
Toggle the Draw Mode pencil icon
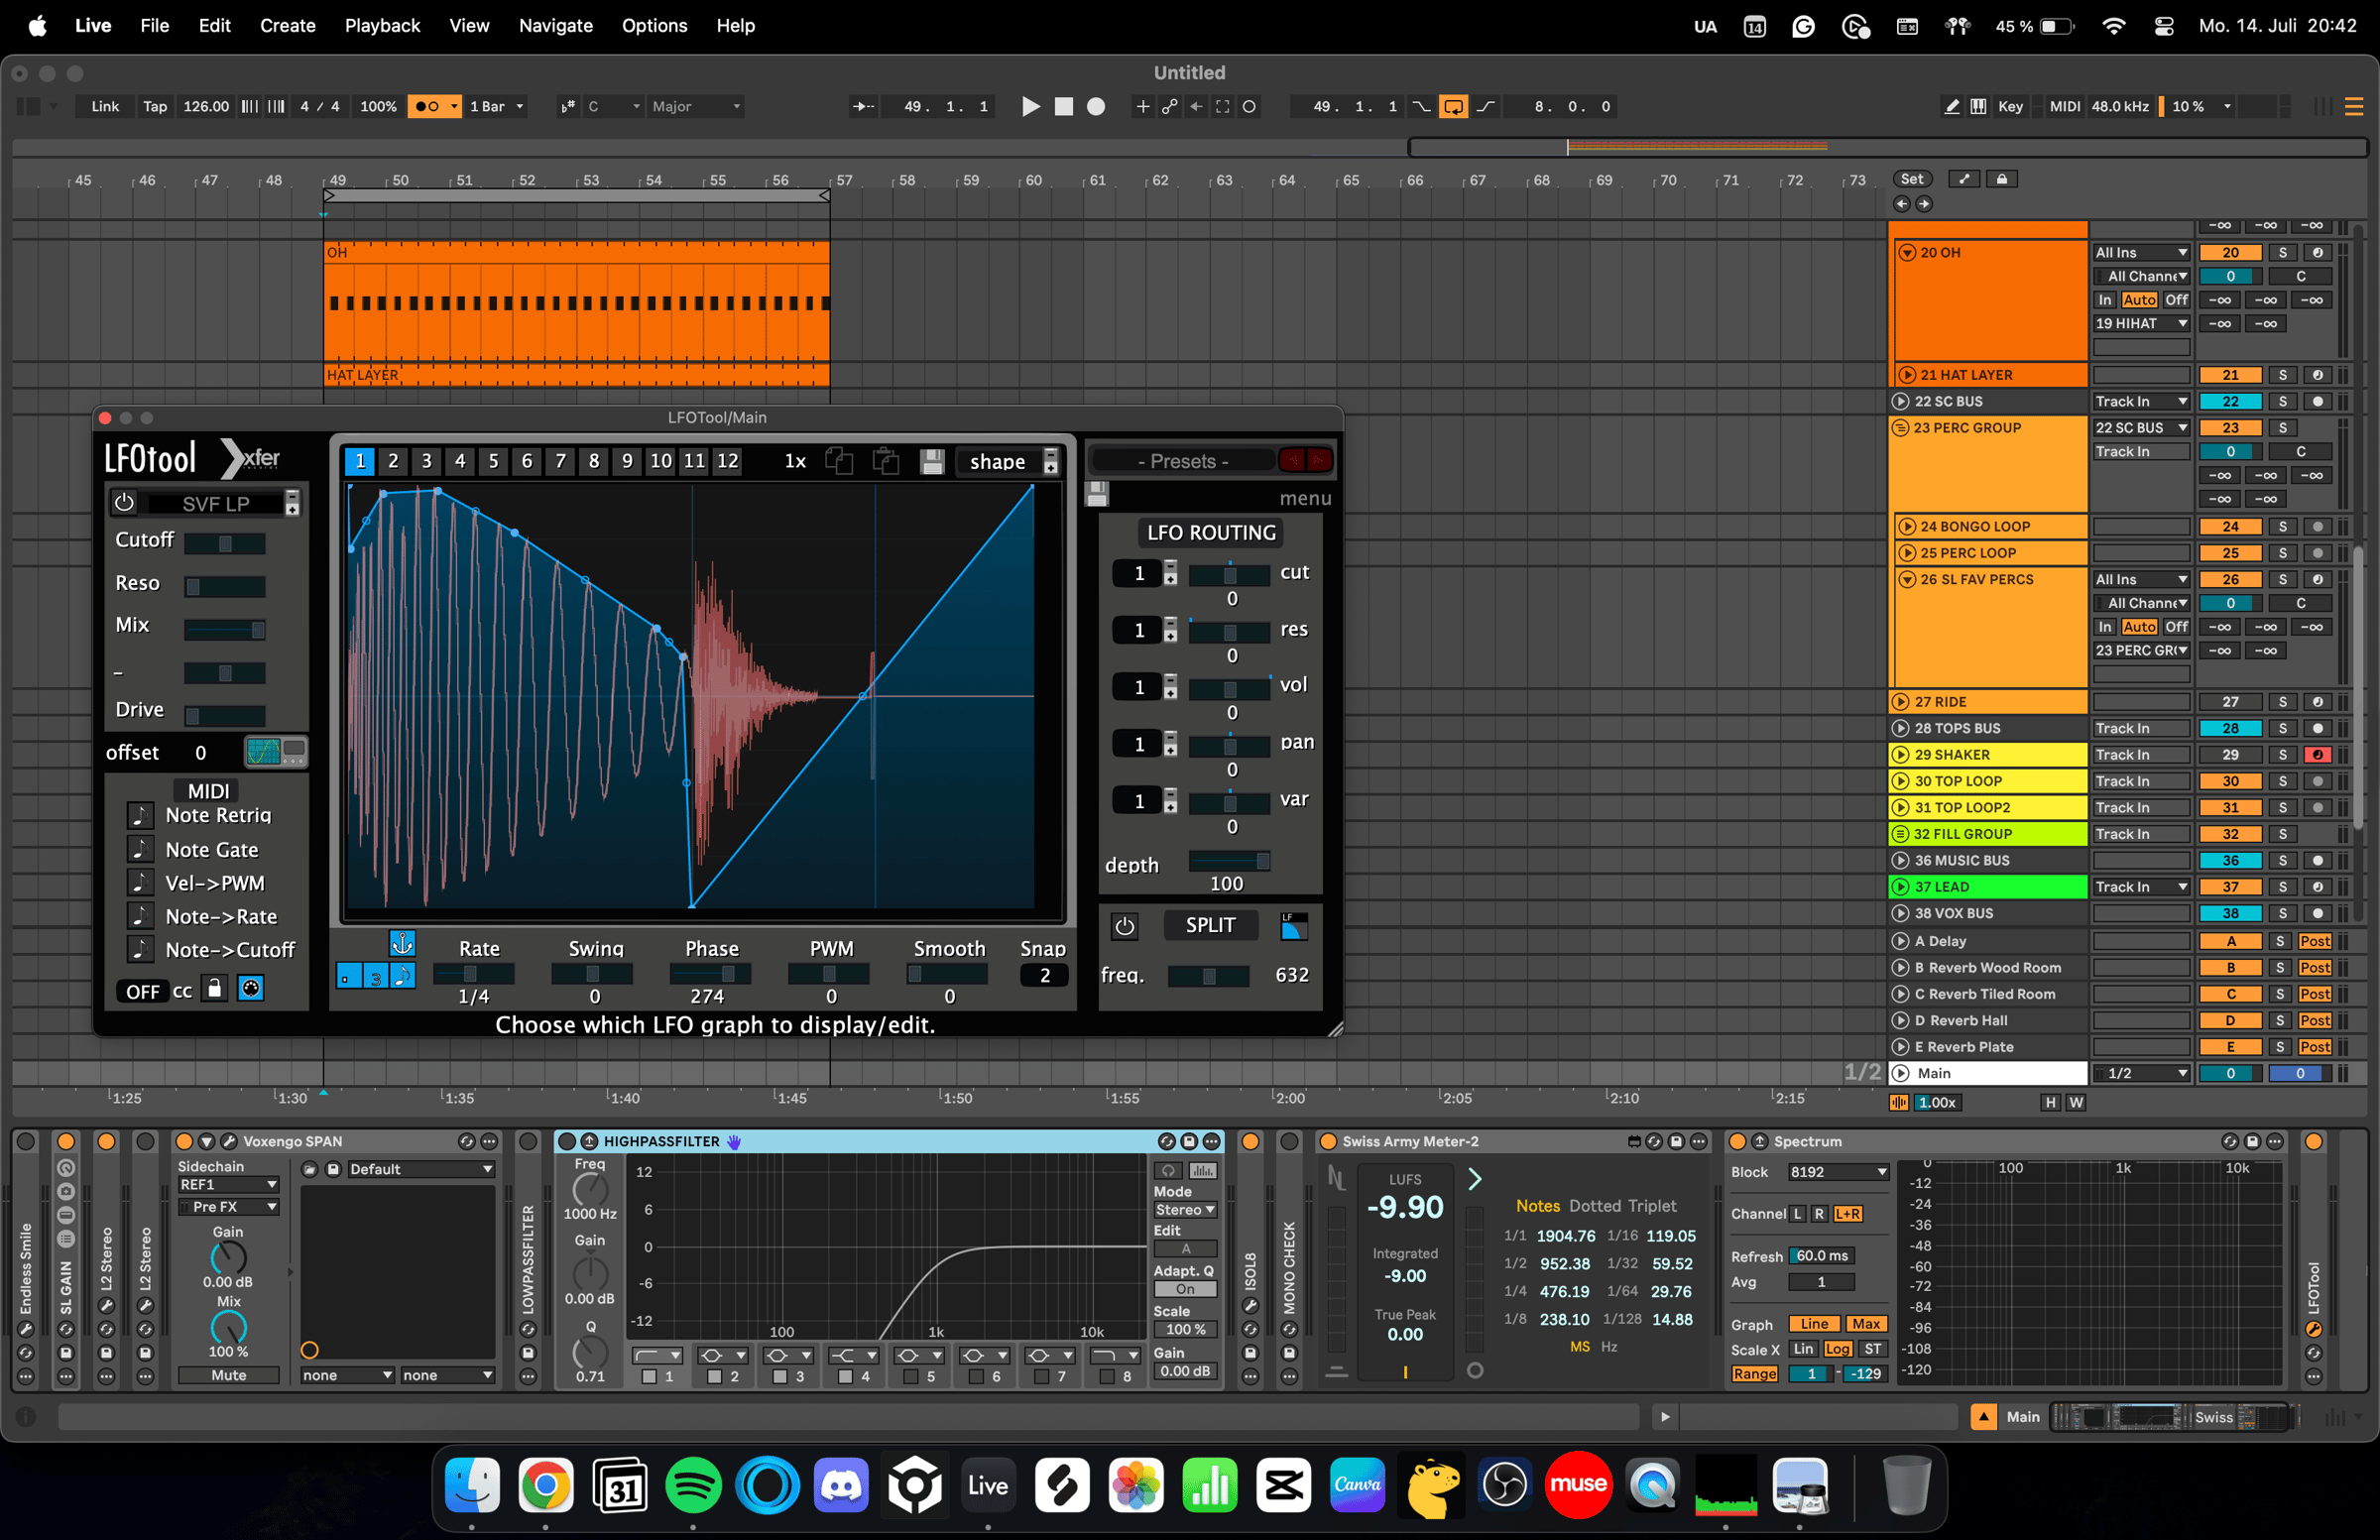coord(1951,106)
